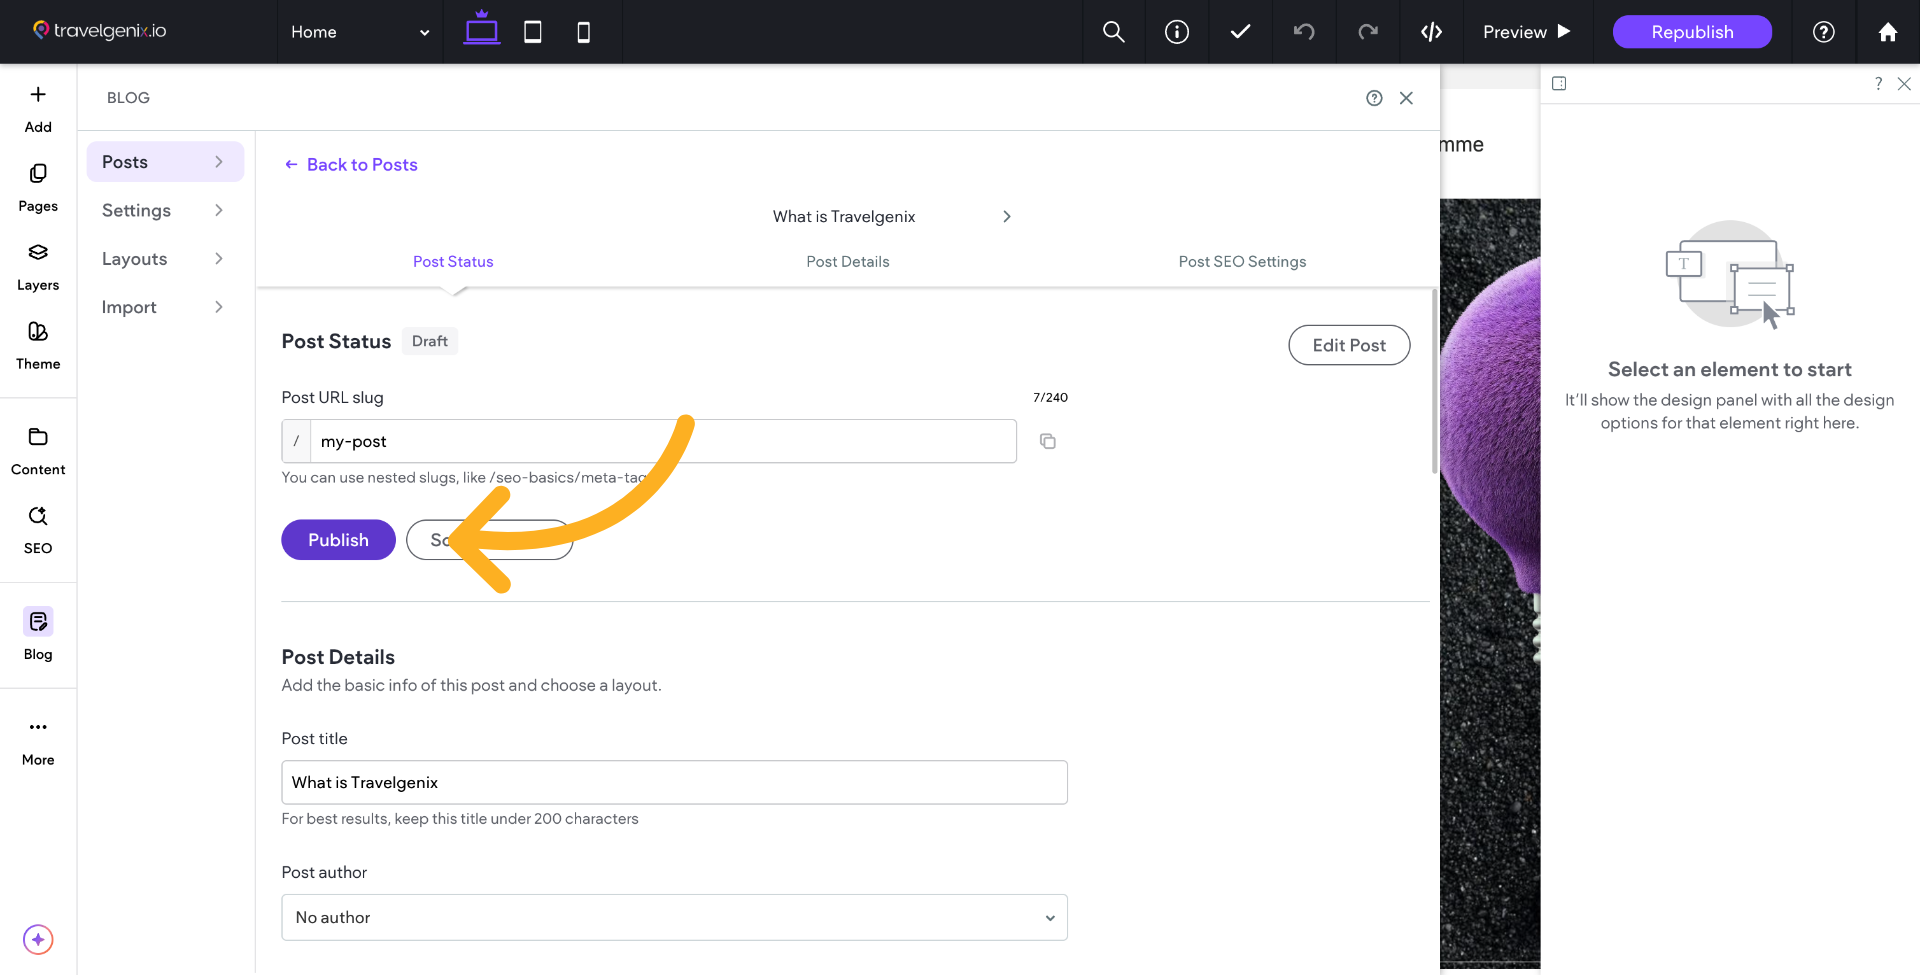
Task: Enable desktop preview mode
Action: [x=481, y=31]
